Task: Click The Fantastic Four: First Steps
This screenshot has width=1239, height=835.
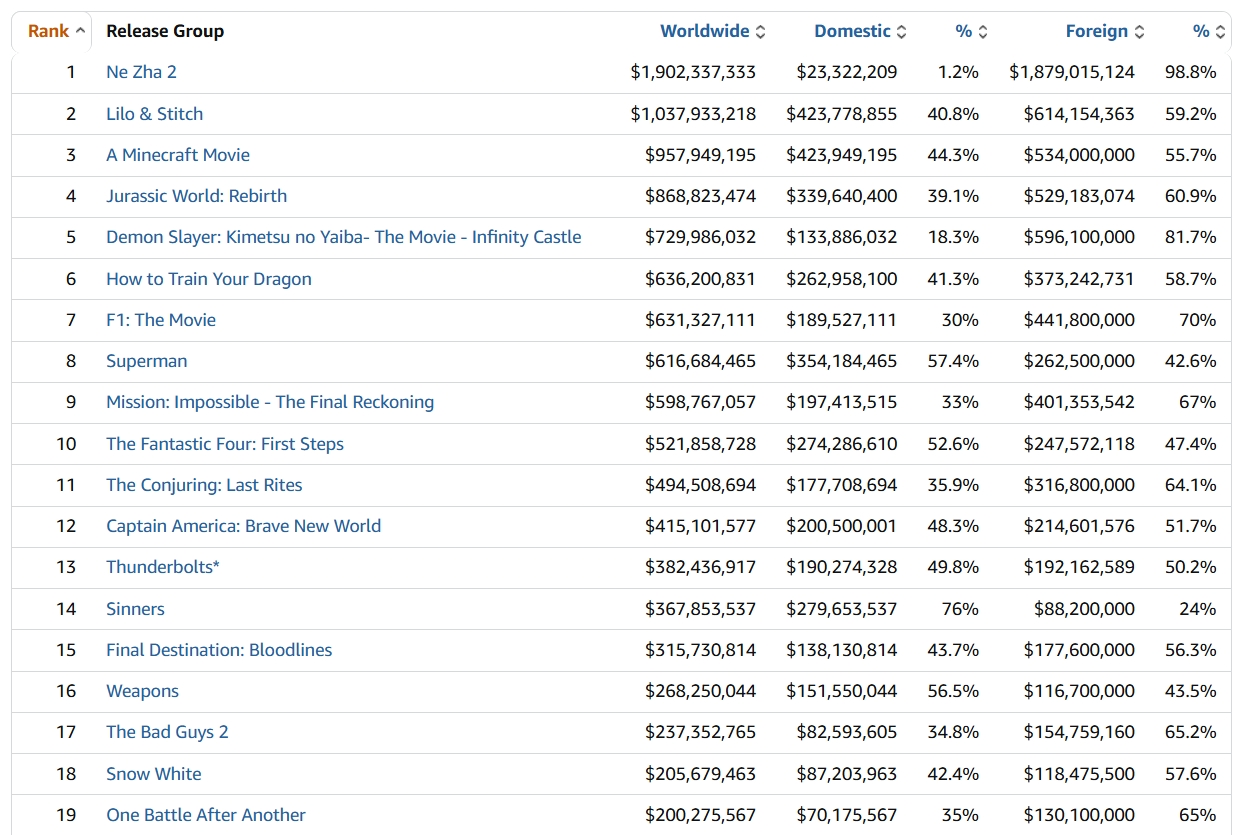Action: pos(225,444)
